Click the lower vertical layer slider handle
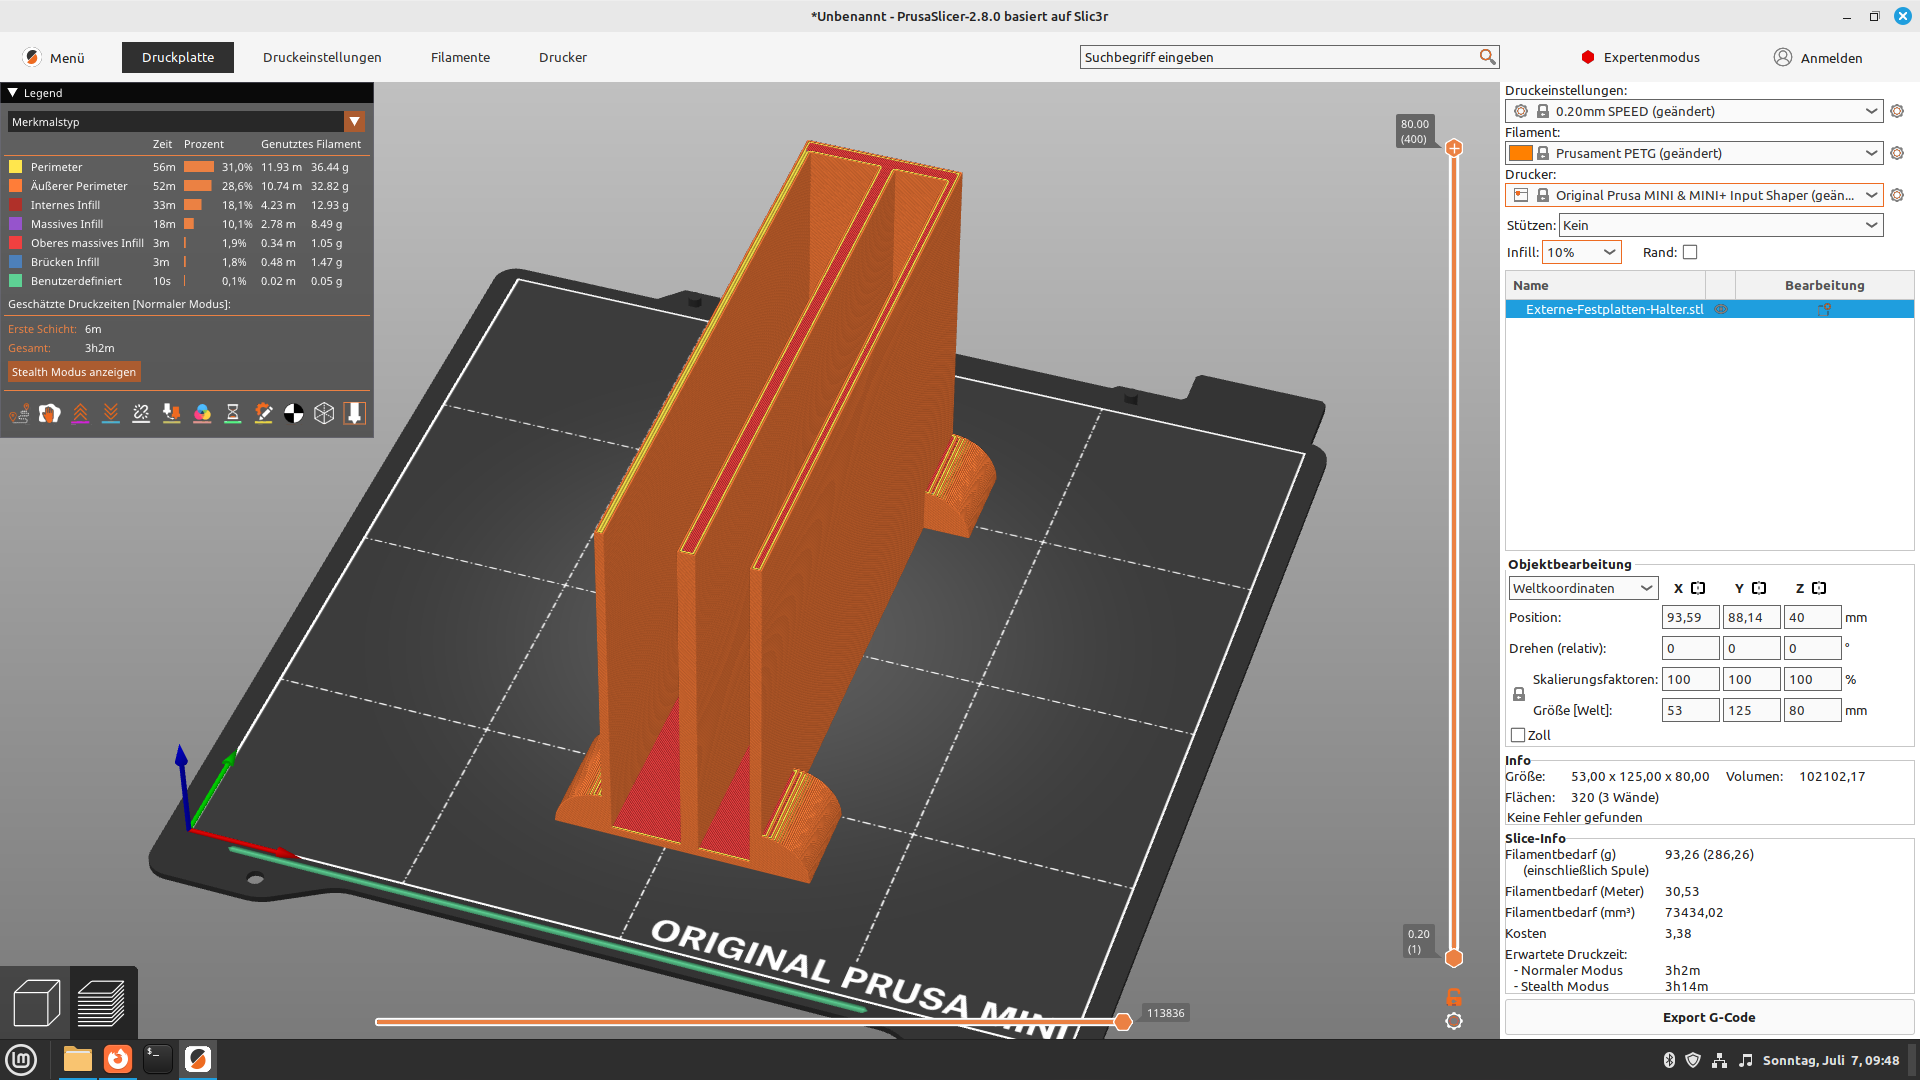The image size is (1920, 1080). (1454, 958)
